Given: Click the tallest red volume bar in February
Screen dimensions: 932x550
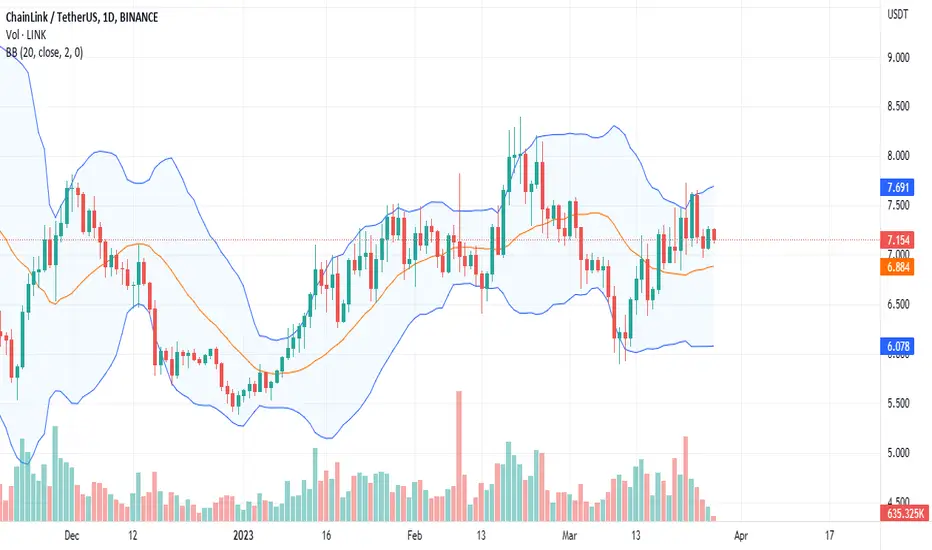Looking at the screenshot, I should (459, 456).
